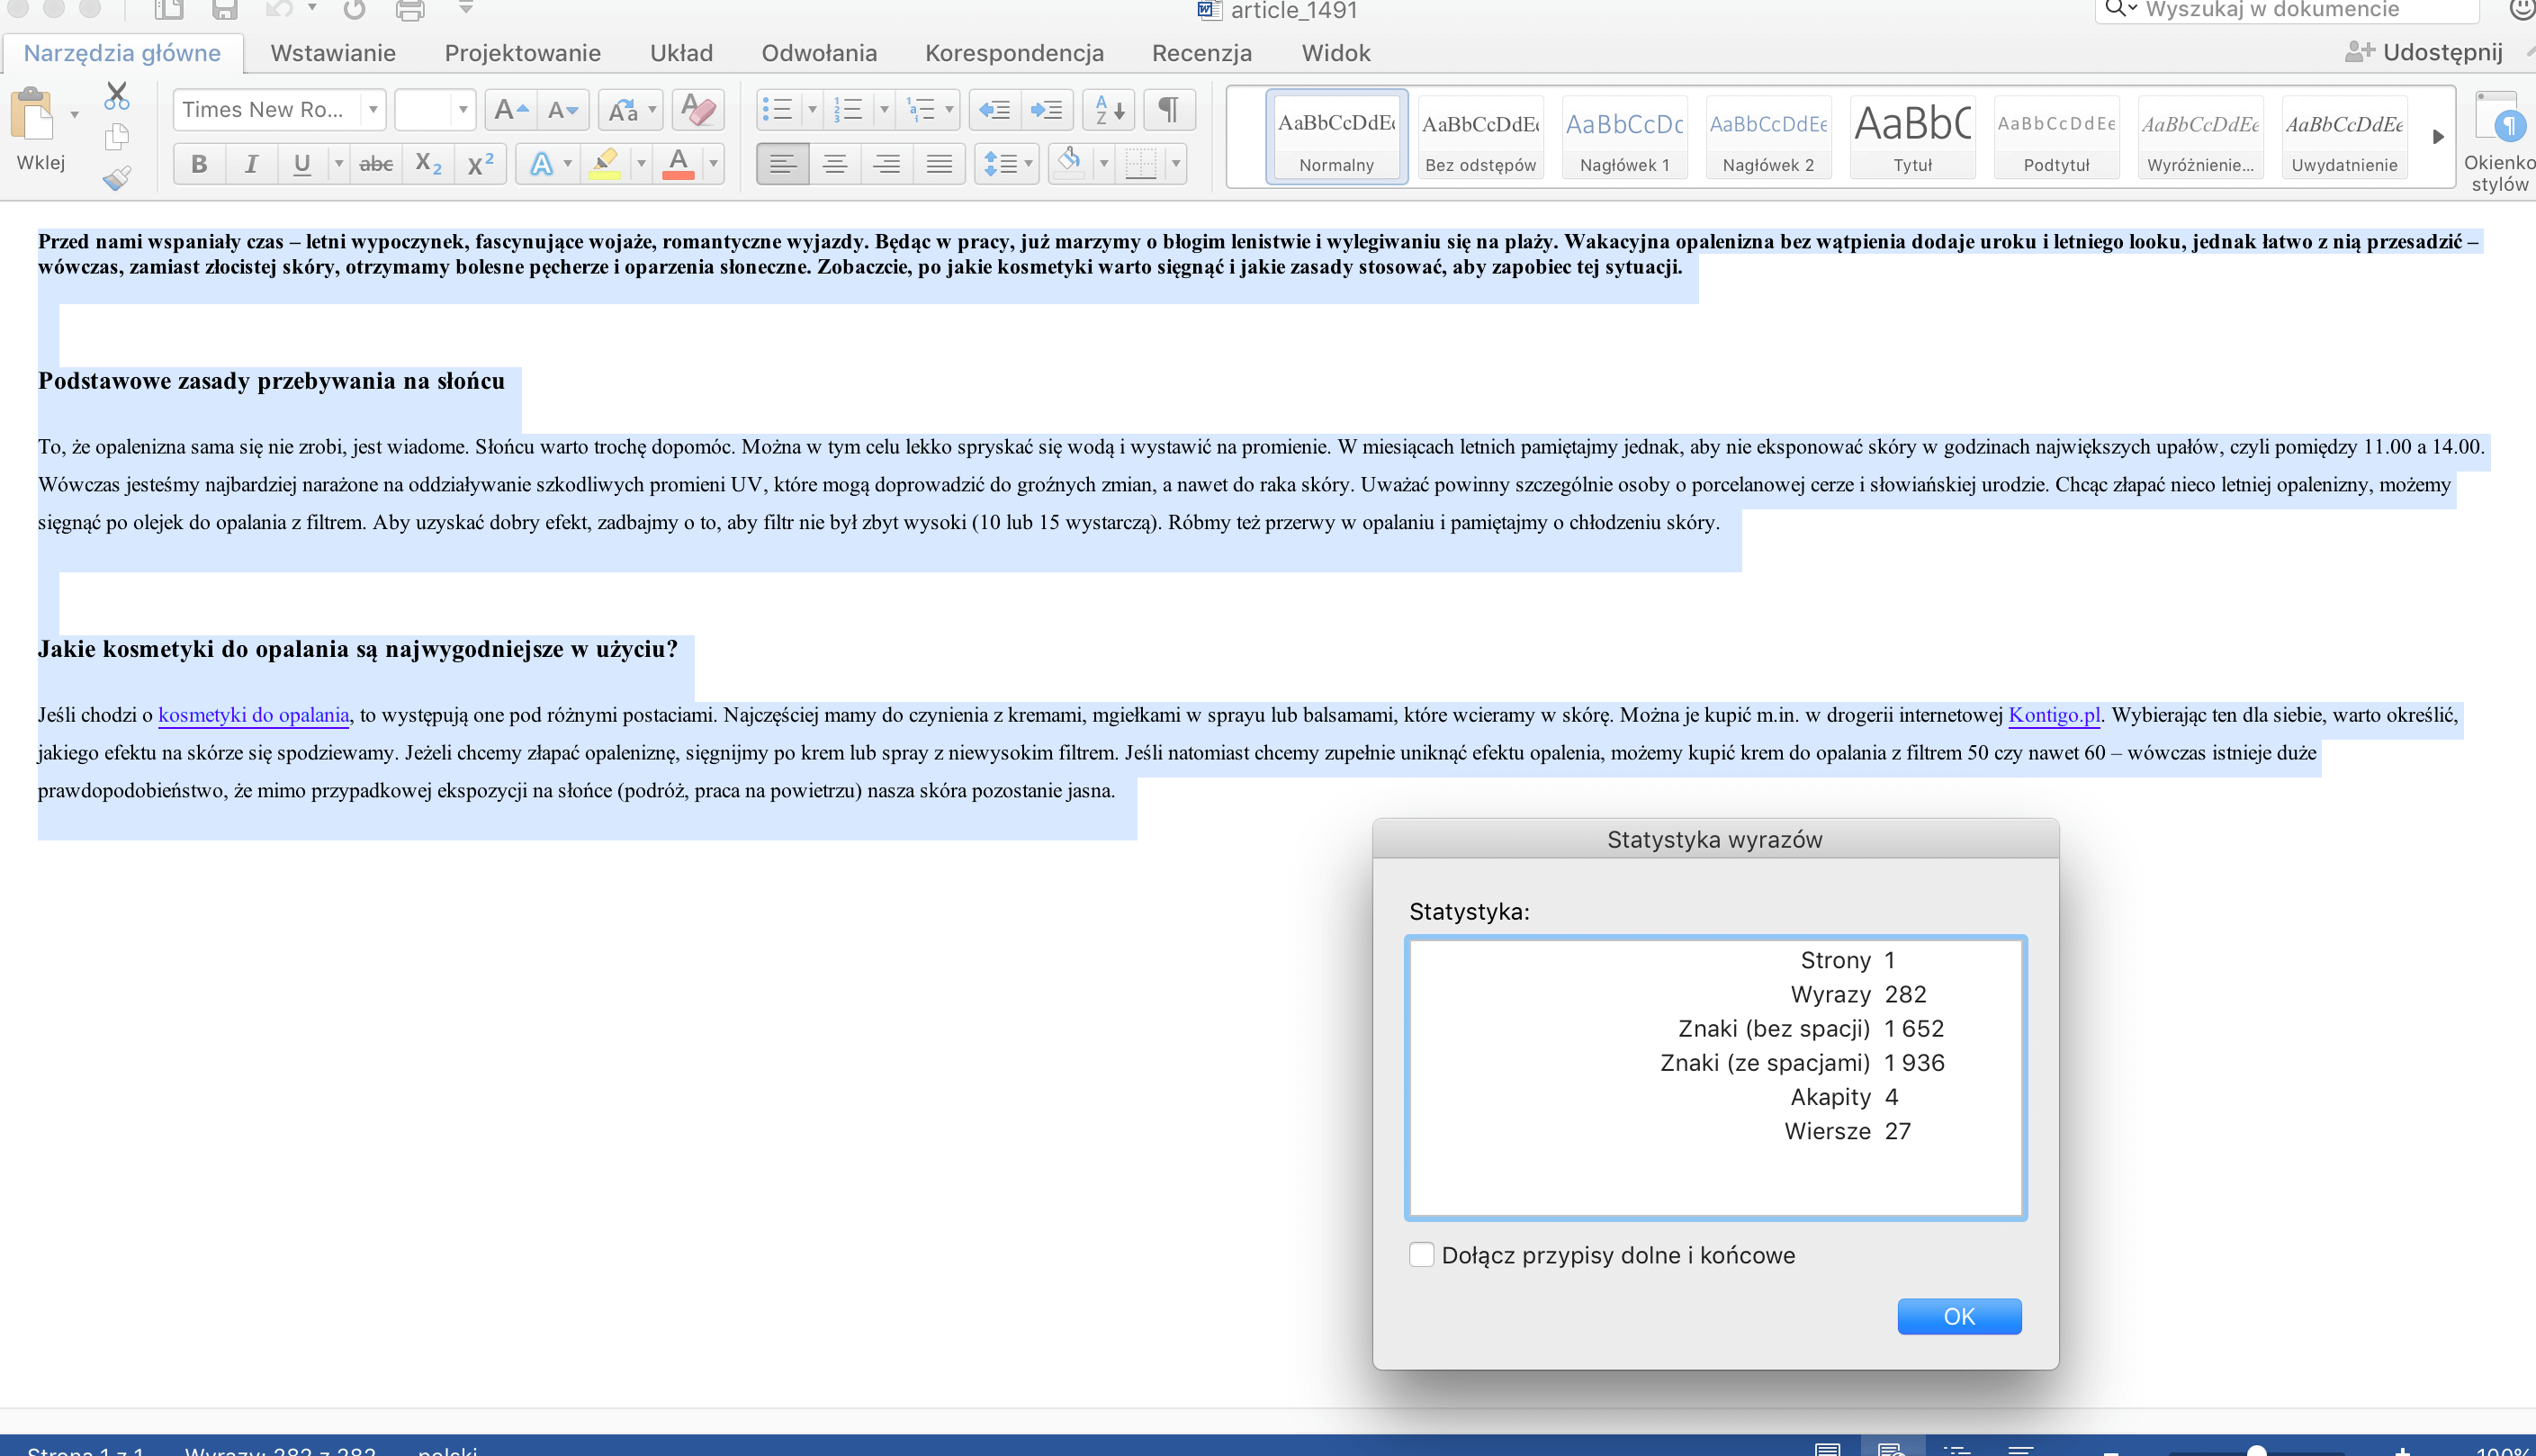Click the Copy icon
Screen dimensions: 2536x1456
click(x=117, y=136)
